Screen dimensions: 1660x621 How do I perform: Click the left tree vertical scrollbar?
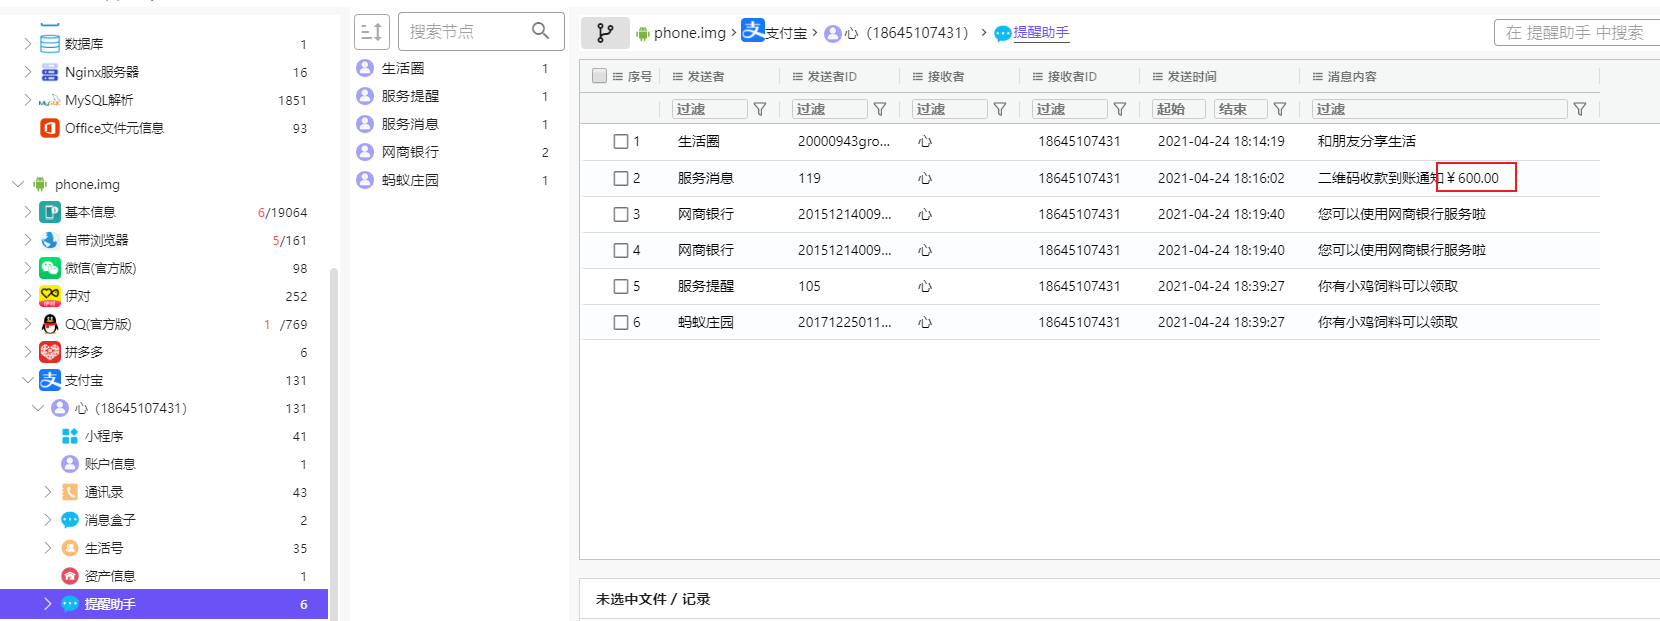334,440
